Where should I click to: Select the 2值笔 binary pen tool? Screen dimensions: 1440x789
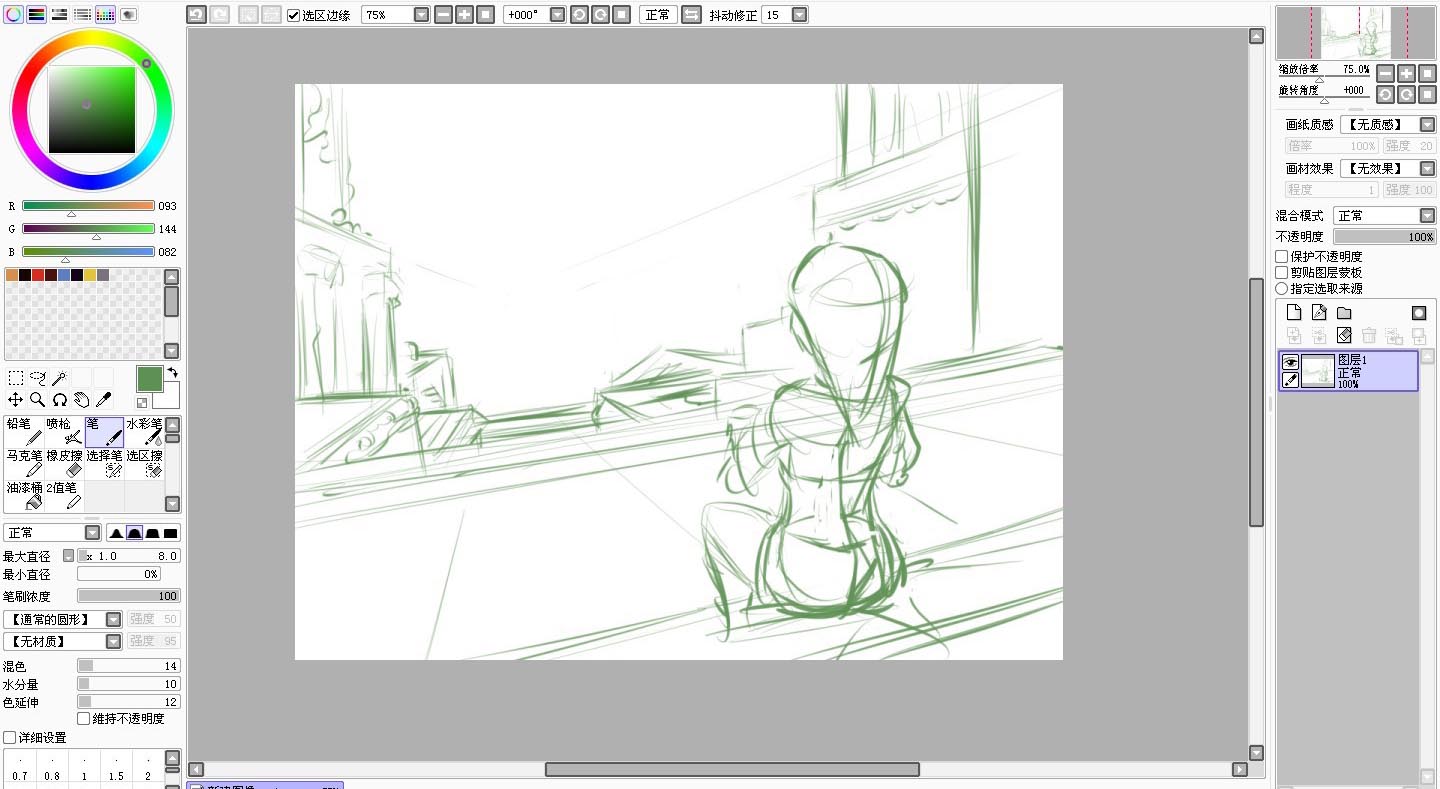[64, 495]
